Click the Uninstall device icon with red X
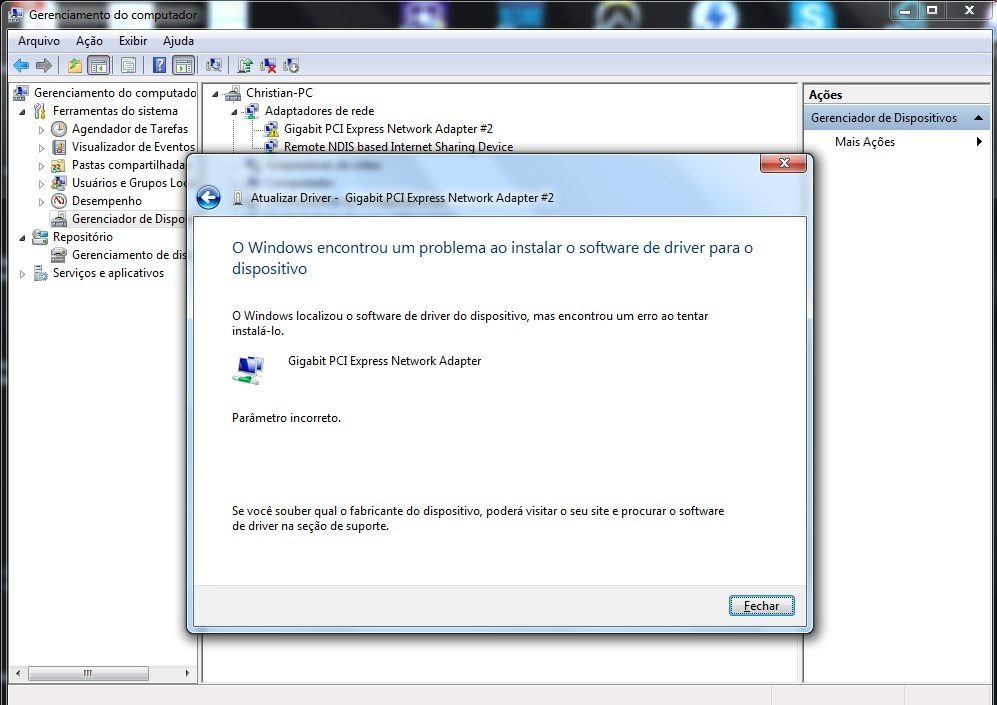 pos(268,65)
